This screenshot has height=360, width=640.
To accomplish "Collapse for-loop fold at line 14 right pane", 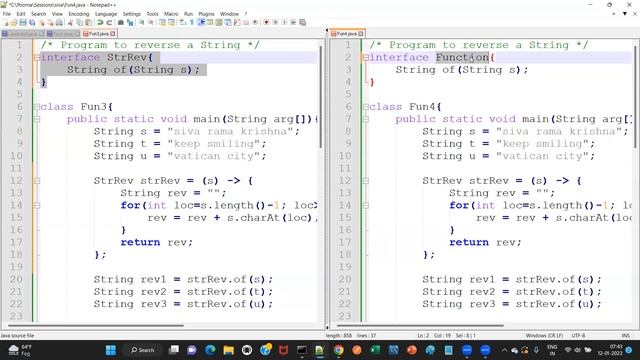I will click(x=366, y=205).
